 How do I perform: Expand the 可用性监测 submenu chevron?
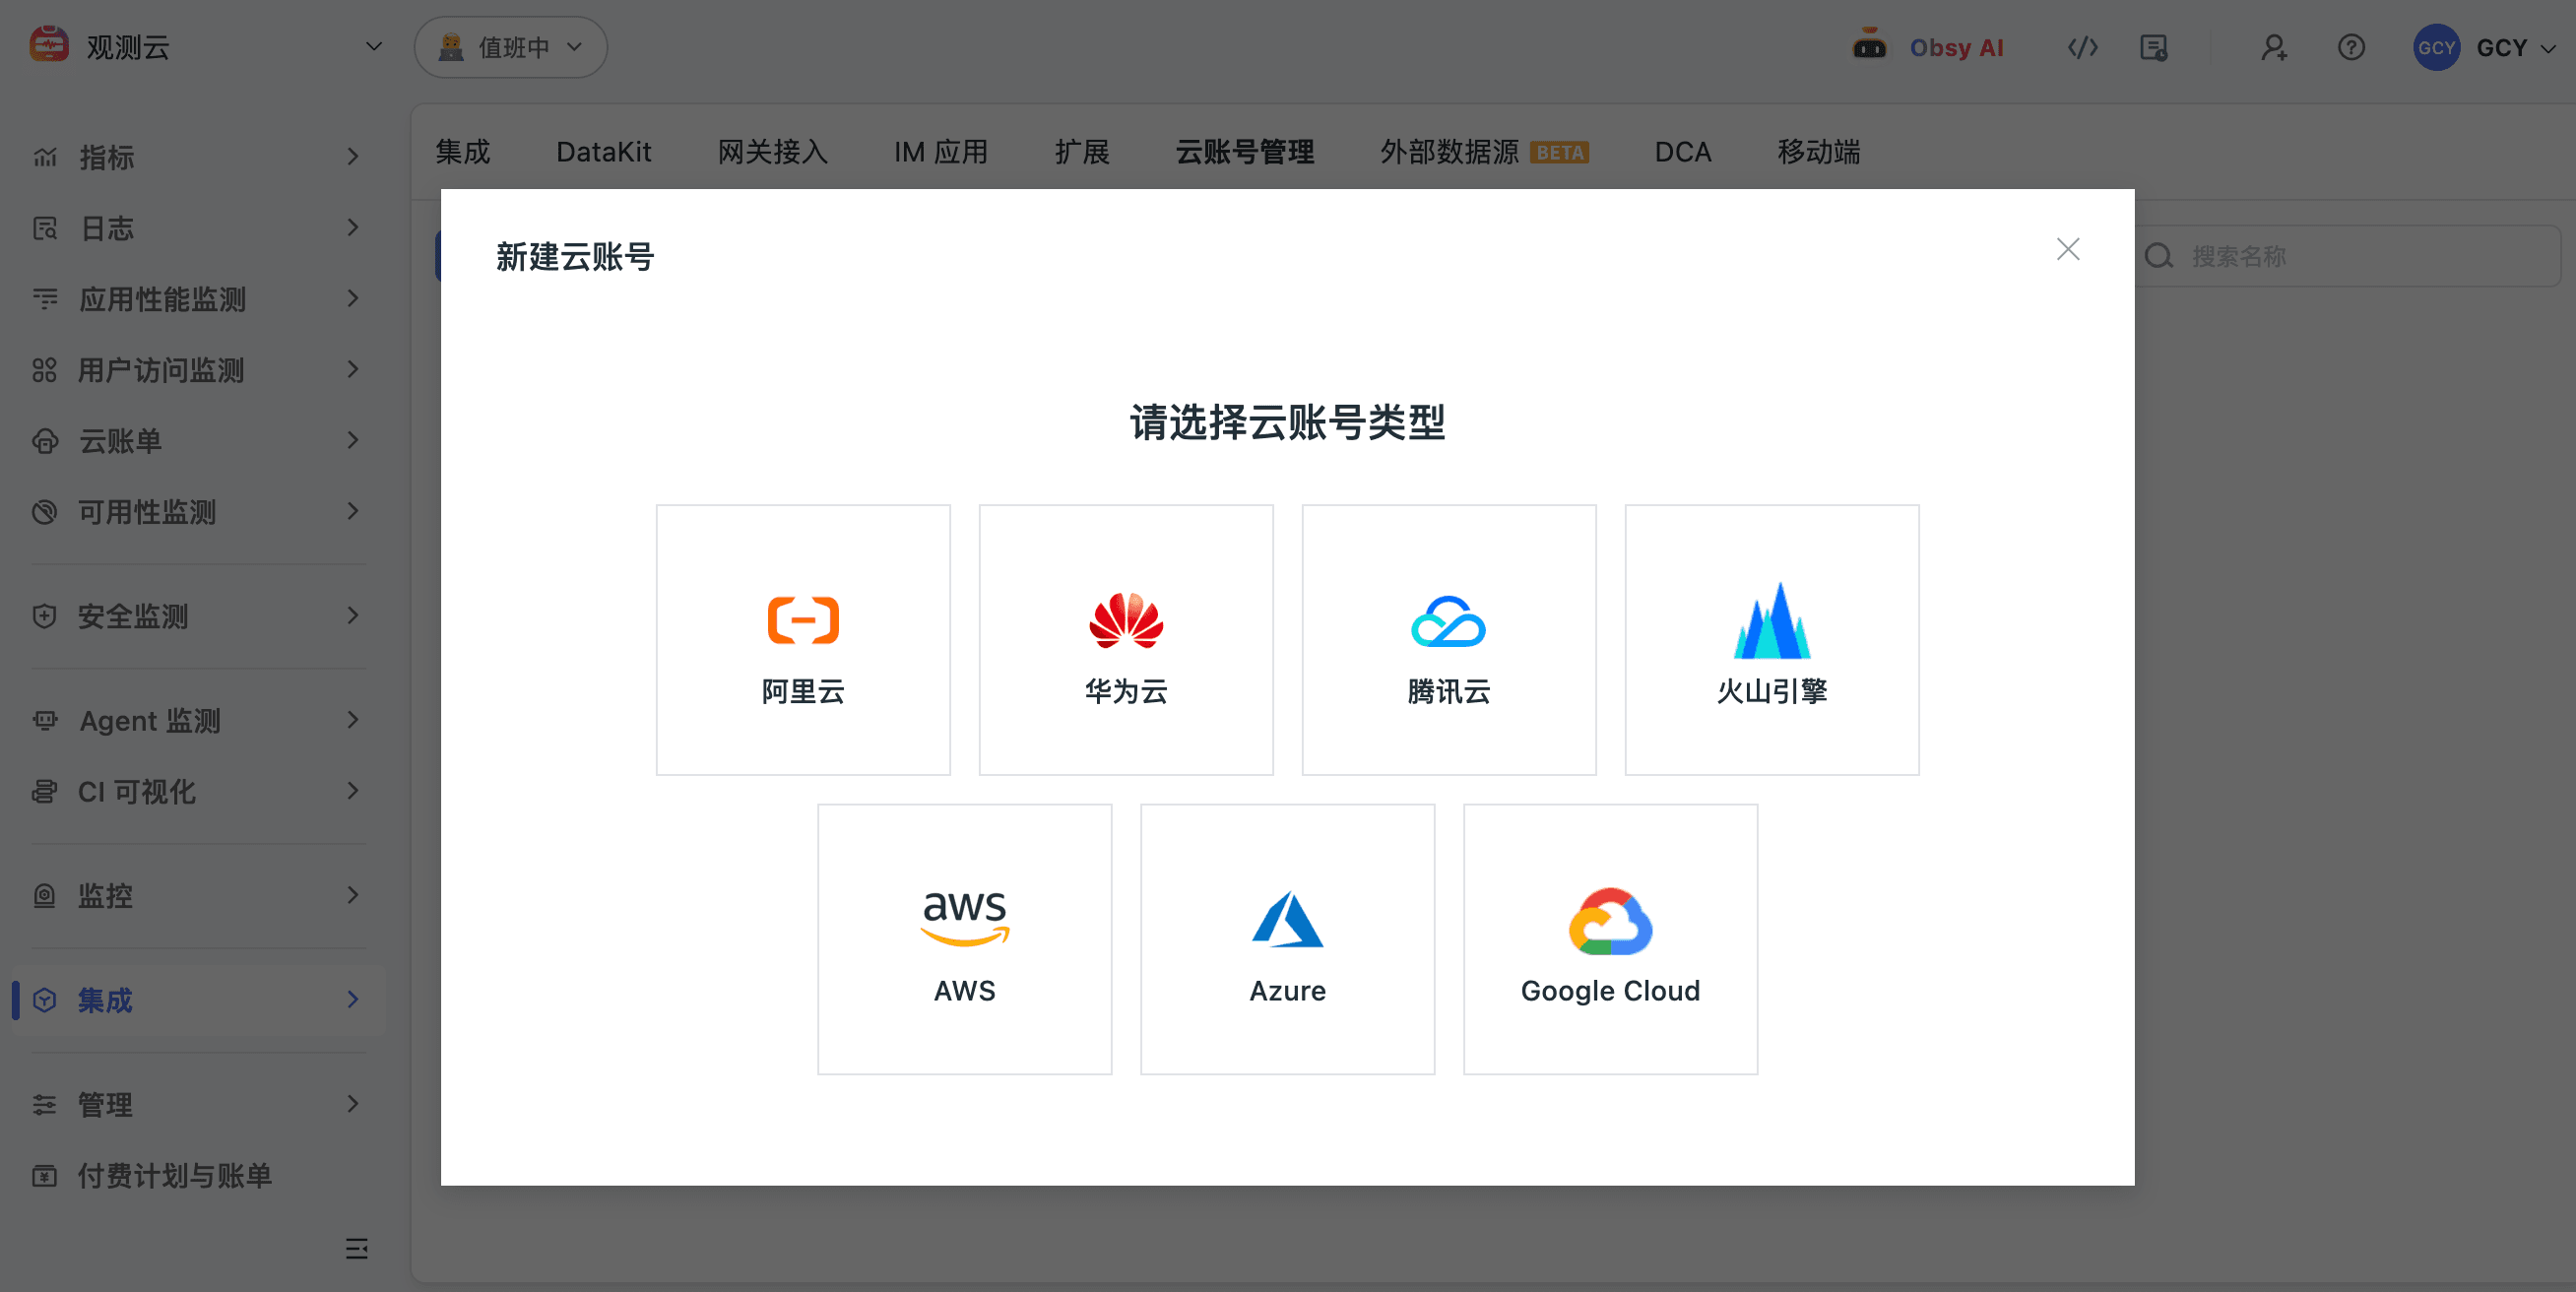tap(352, 512)
